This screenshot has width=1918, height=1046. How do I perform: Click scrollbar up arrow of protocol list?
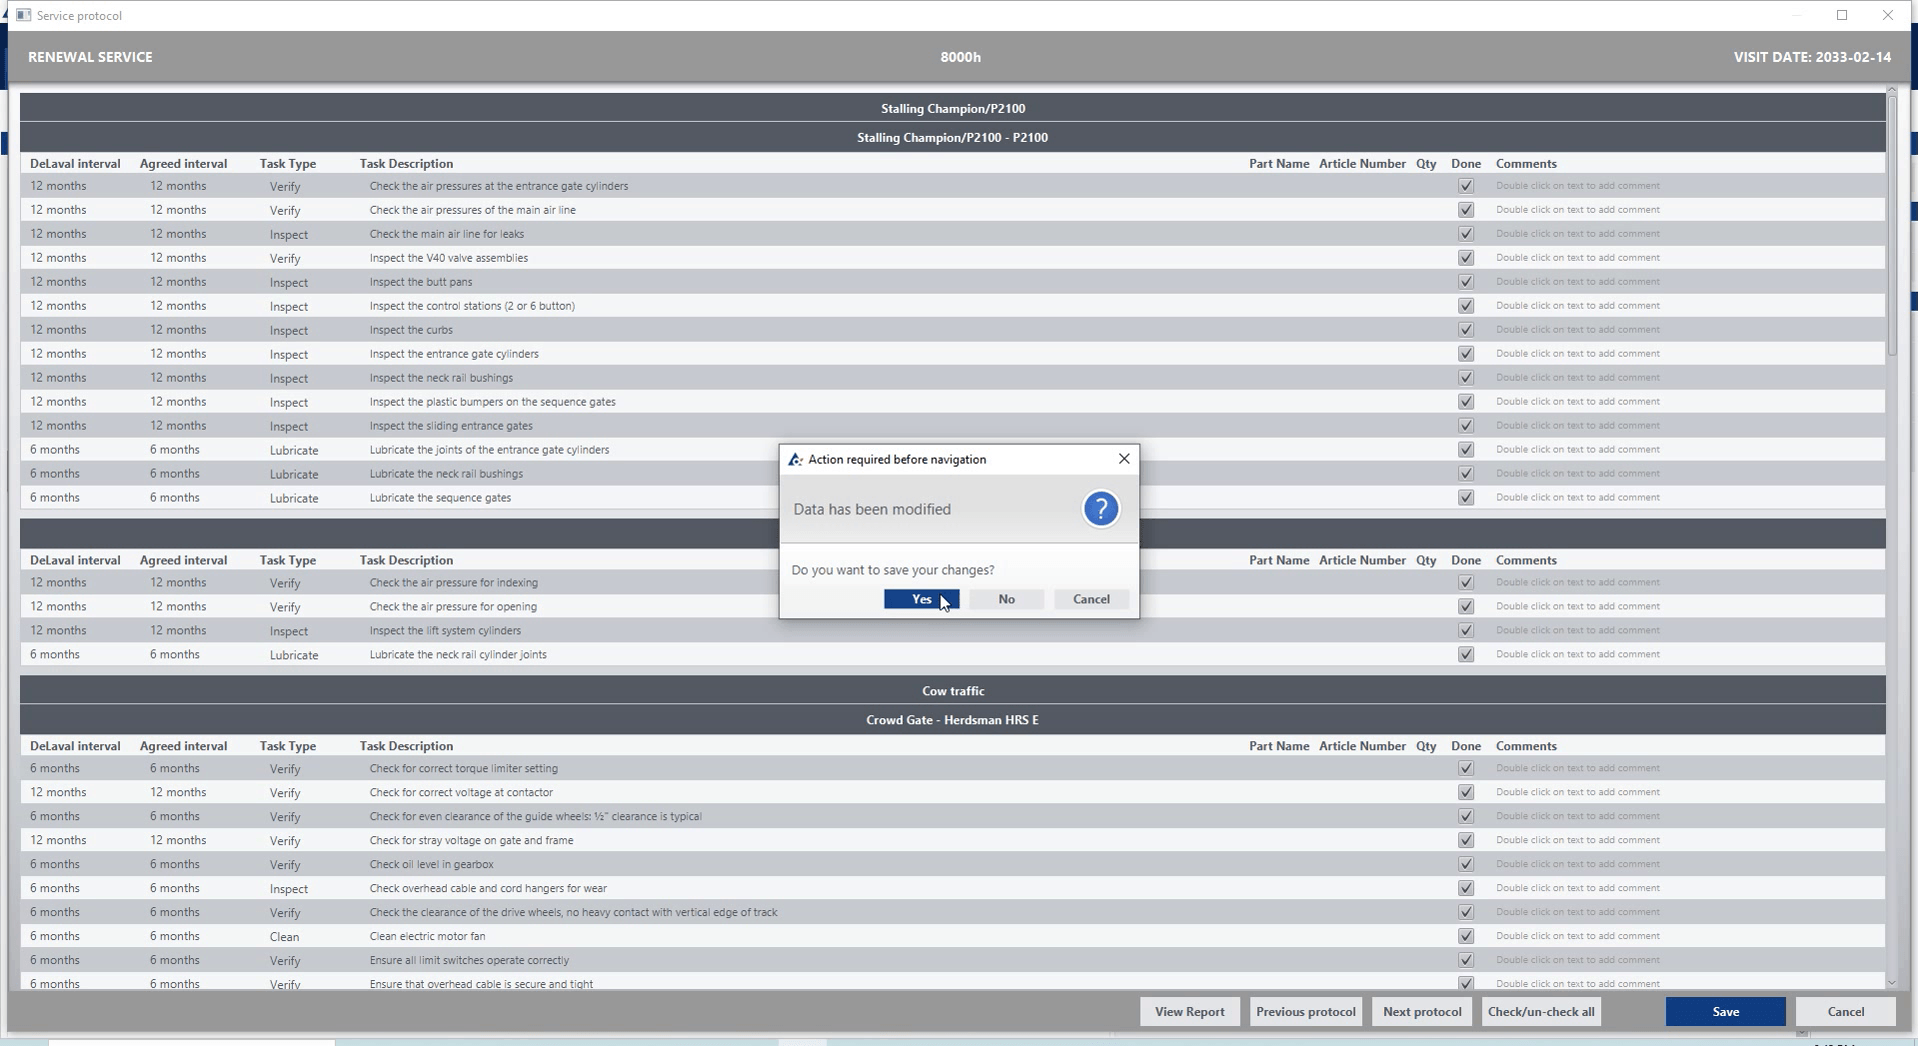click(1891, 92)
